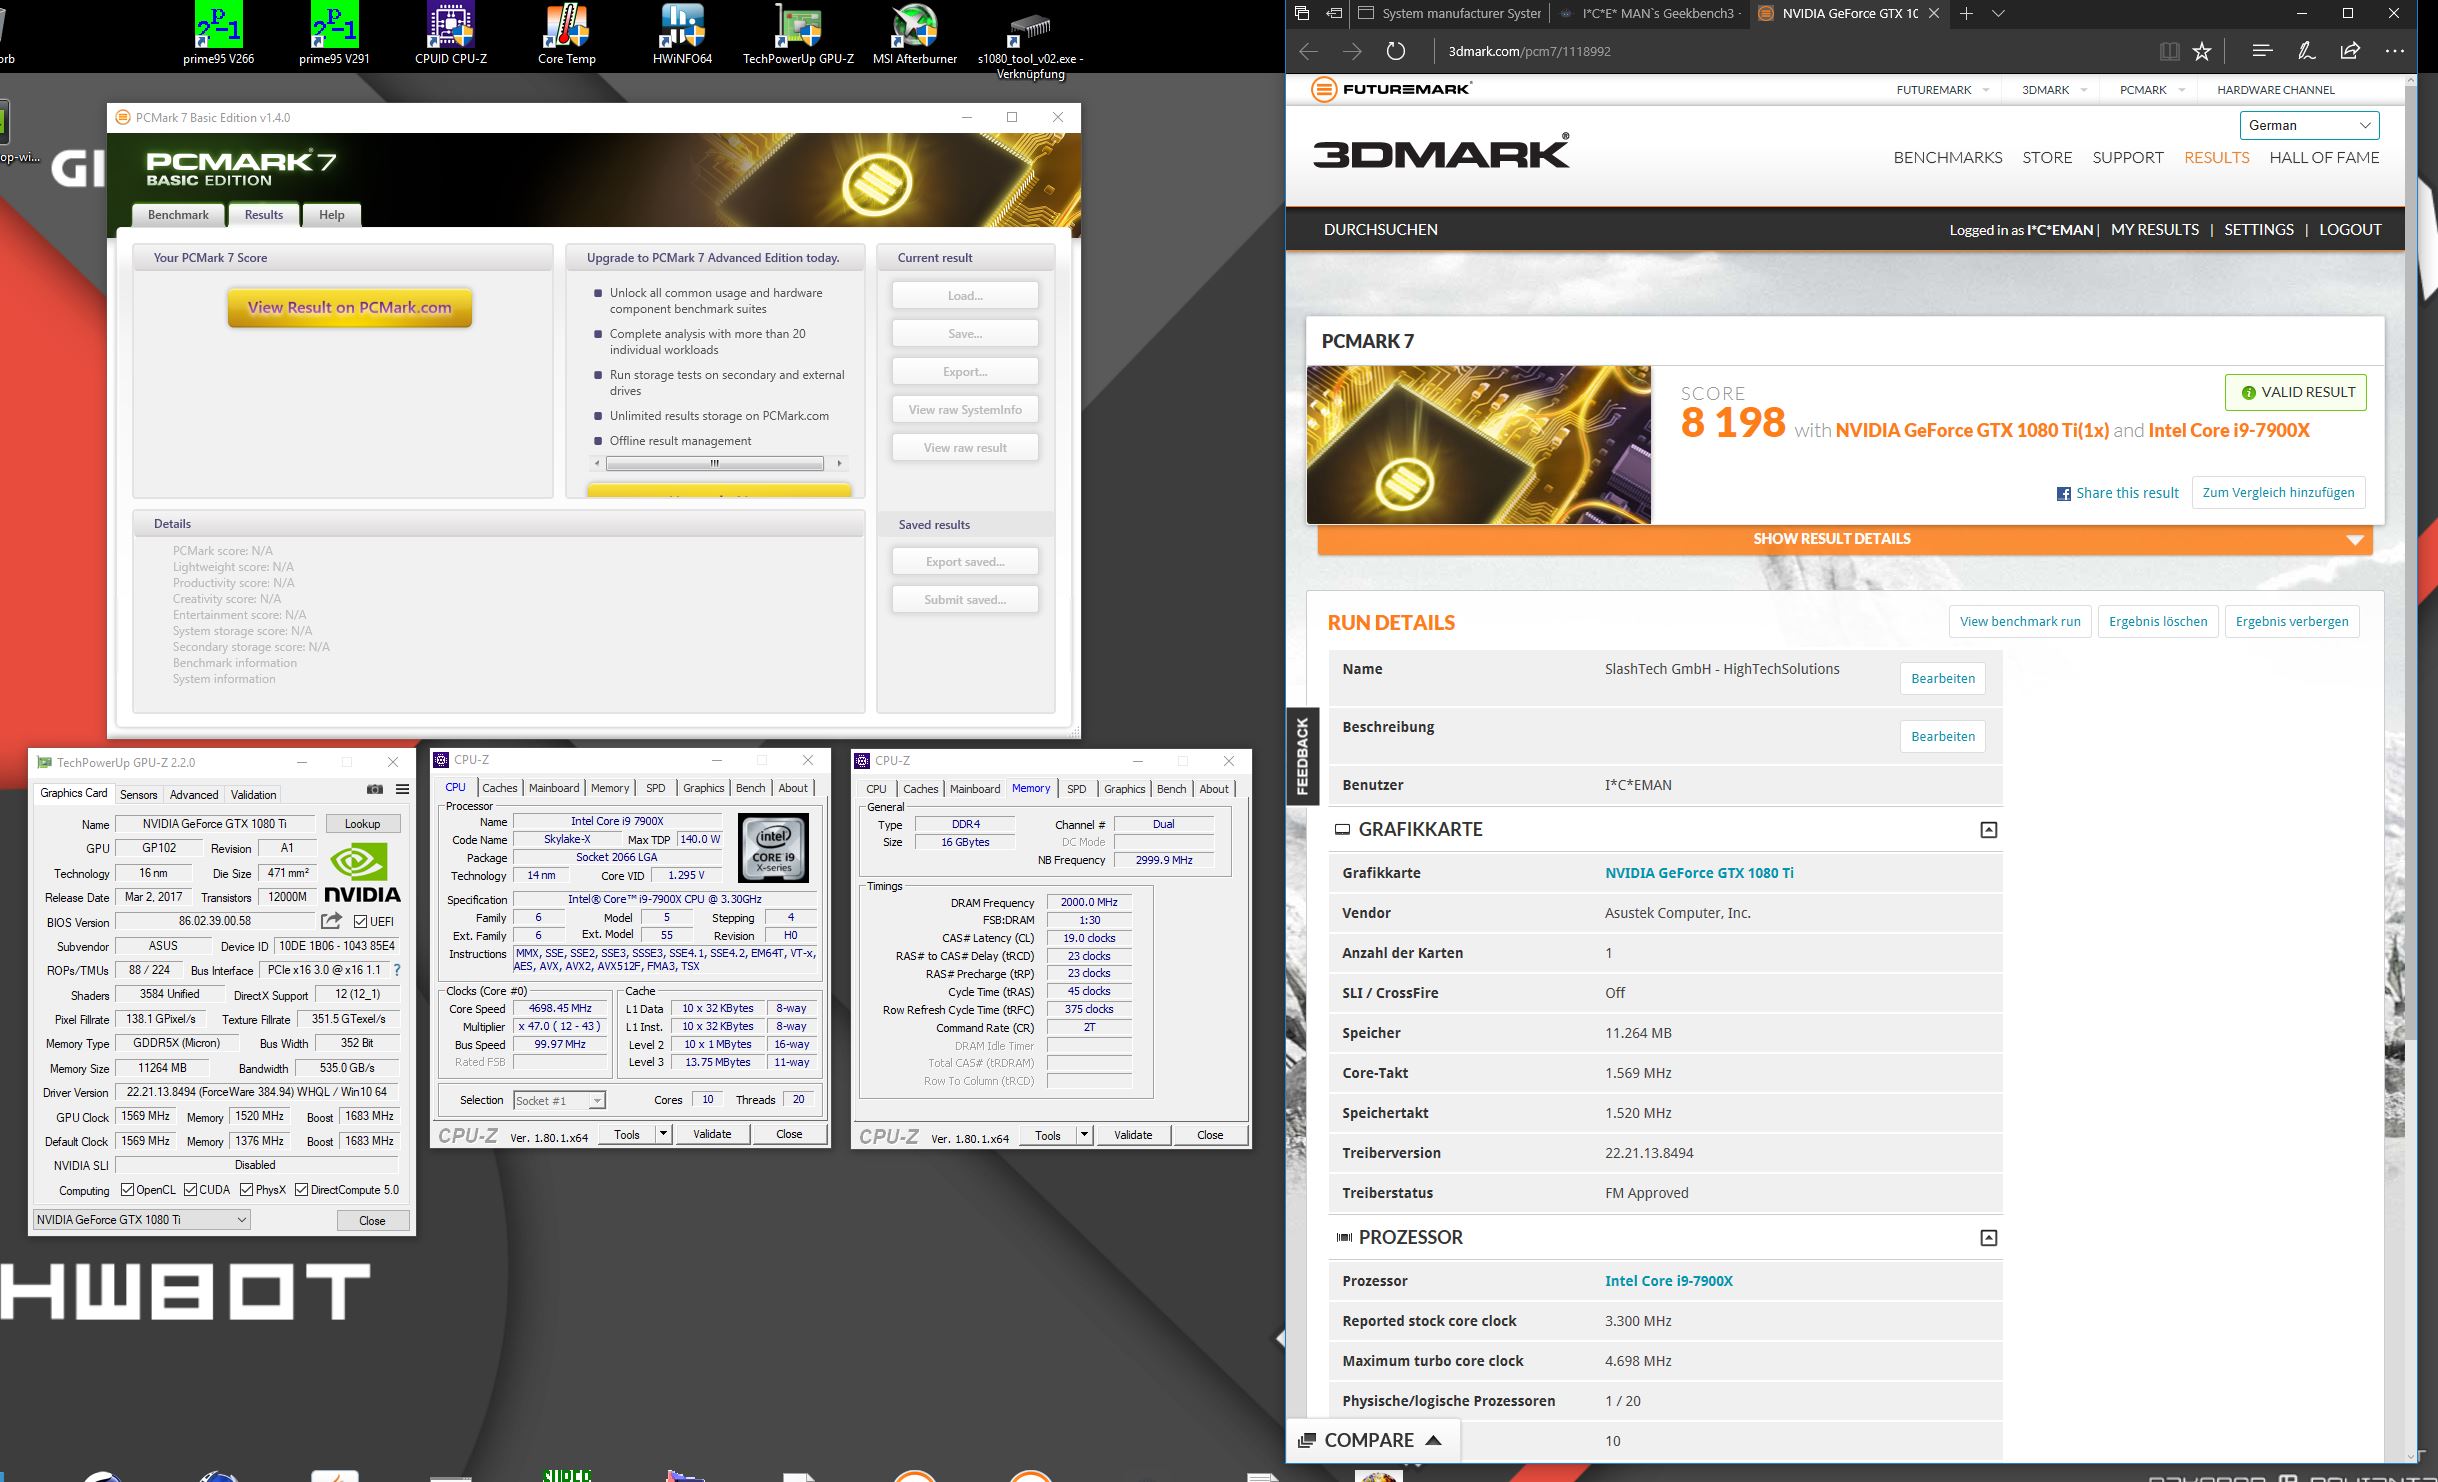Viewport: 2438px width, 1482px height.
Task: Launch CPUID CPU-Z desktop icon
Action: [x=451, y=33]
